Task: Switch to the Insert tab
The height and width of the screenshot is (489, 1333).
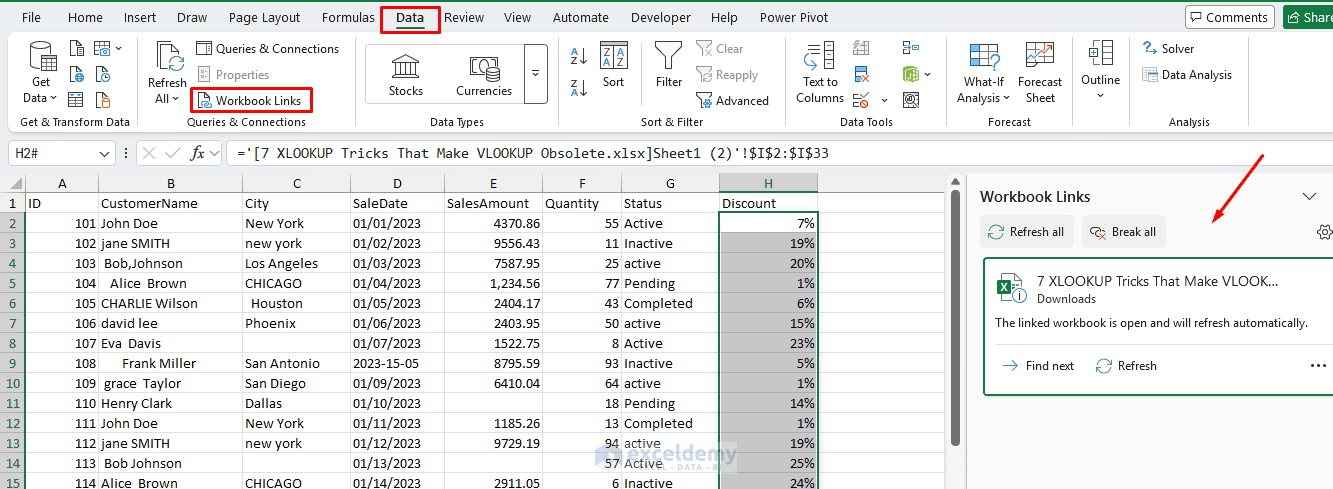Action: [x=140, y=17]
